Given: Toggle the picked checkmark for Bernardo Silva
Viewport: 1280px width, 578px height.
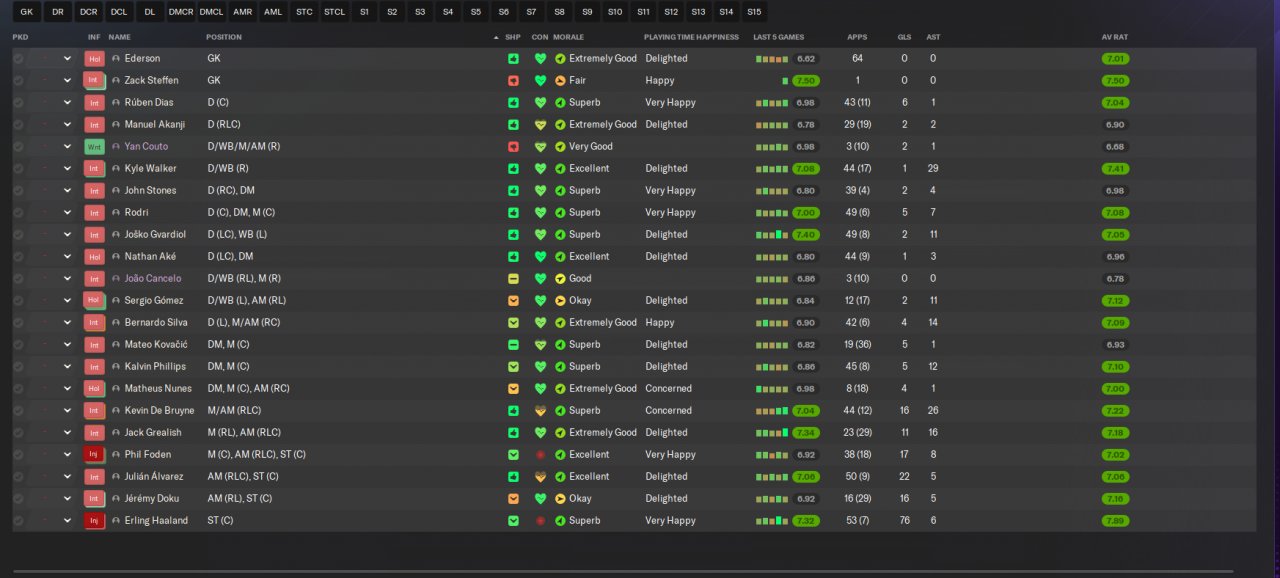Looking at the screenshot, I should [x=18, y=322].
